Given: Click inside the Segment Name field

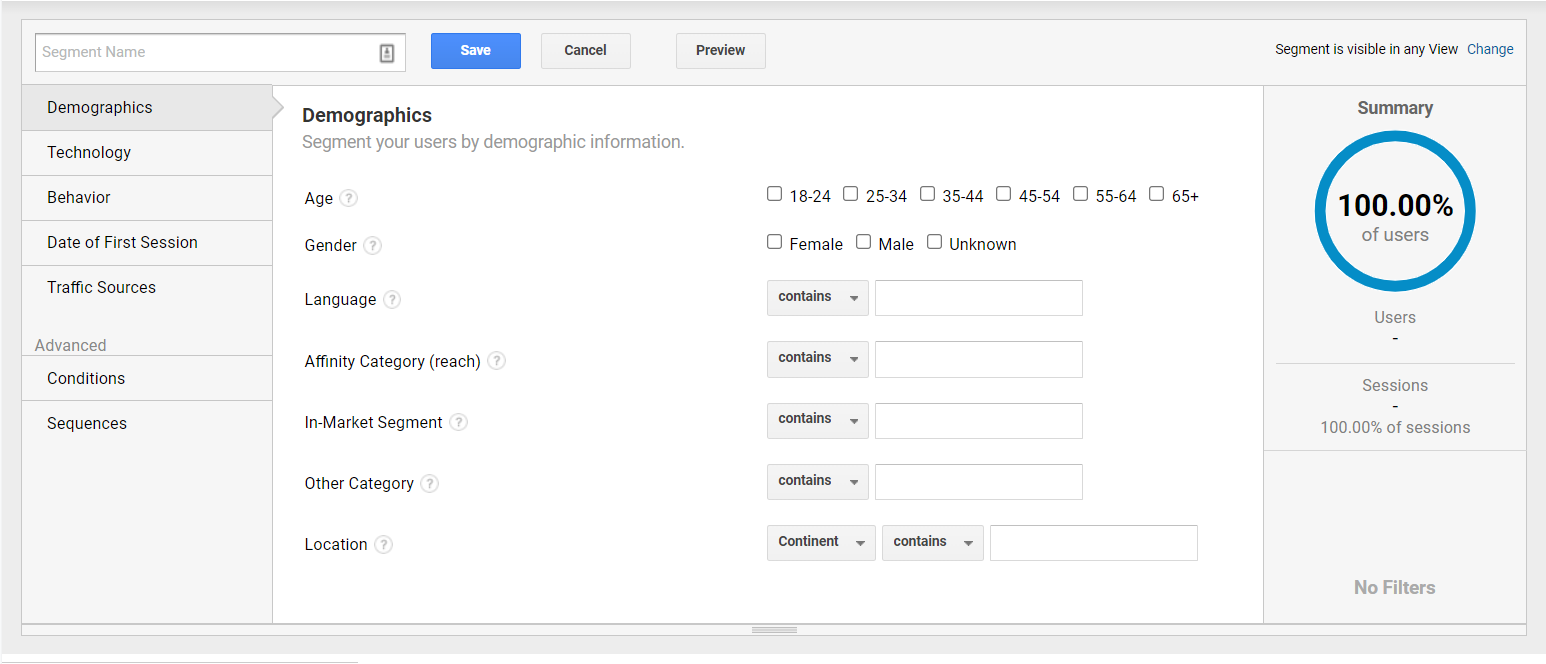Looking at the screenshot, I should (x=200, y=51).
